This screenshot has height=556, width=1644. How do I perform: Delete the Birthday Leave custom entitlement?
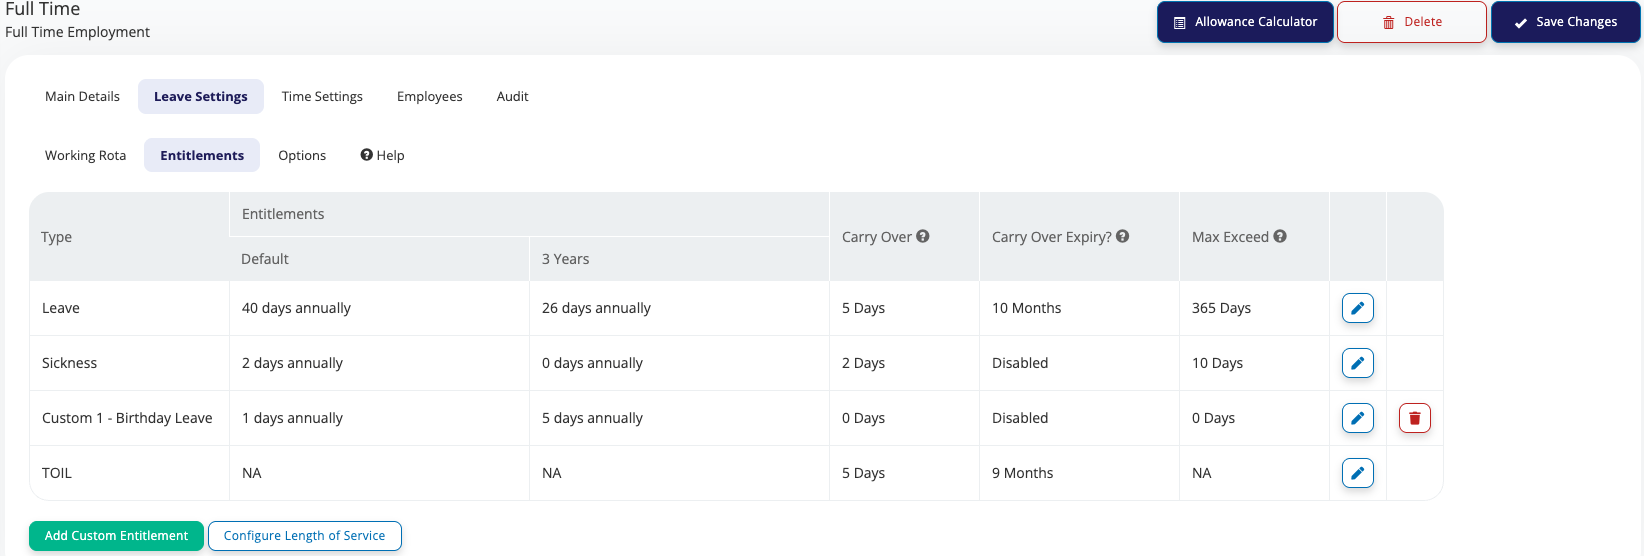(x=1415, y=418)
